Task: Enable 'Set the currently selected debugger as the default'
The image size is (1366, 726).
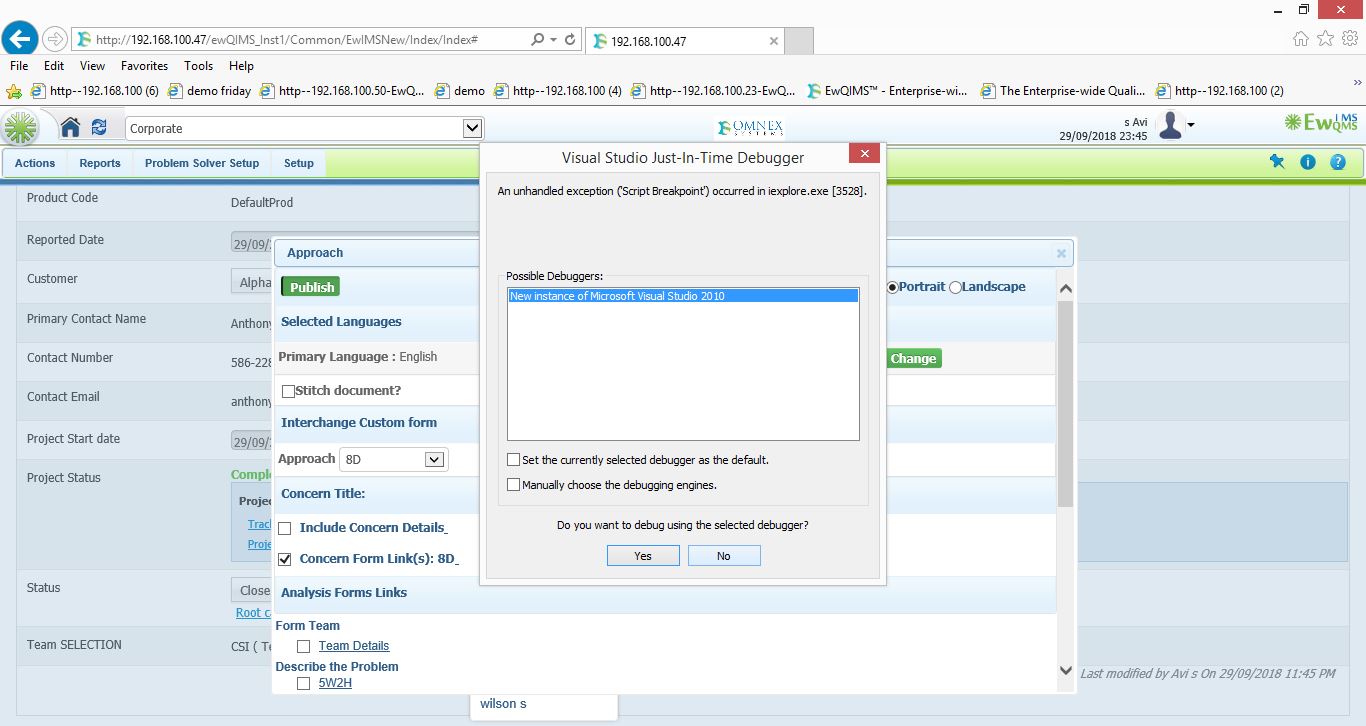Action: click(x=514, y=460)
